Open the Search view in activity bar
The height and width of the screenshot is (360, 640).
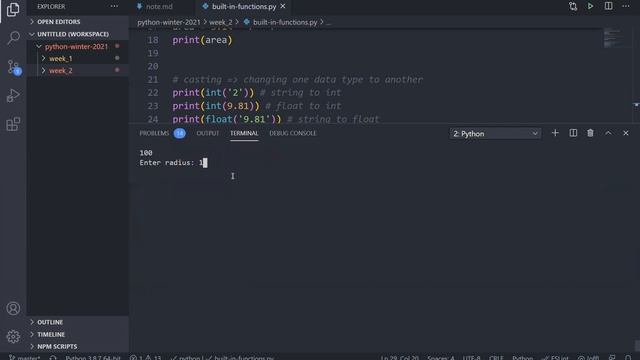click(13, 38)
